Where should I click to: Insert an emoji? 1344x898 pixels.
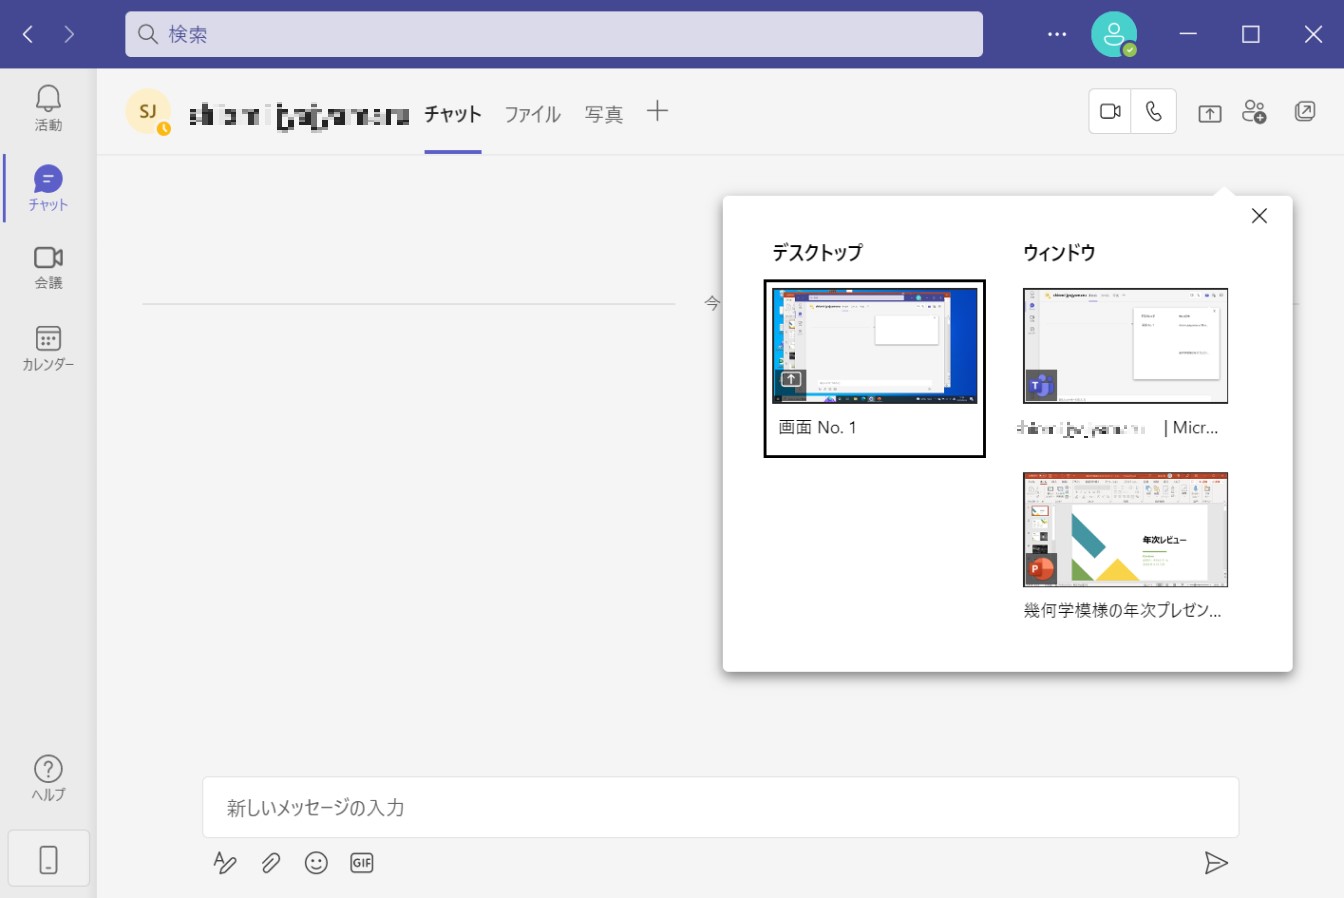316,862
